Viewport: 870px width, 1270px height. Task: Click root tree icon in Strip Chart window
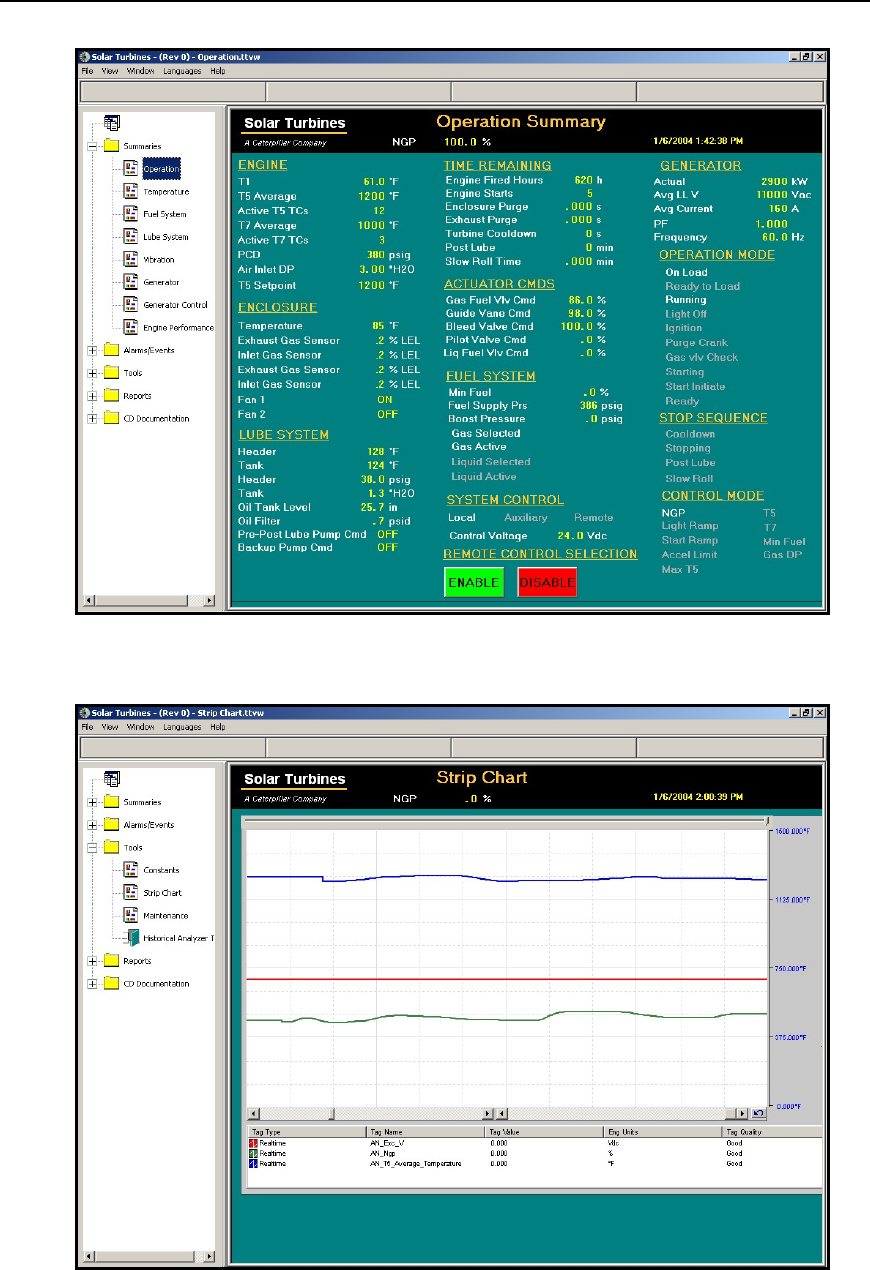(111, 779)
